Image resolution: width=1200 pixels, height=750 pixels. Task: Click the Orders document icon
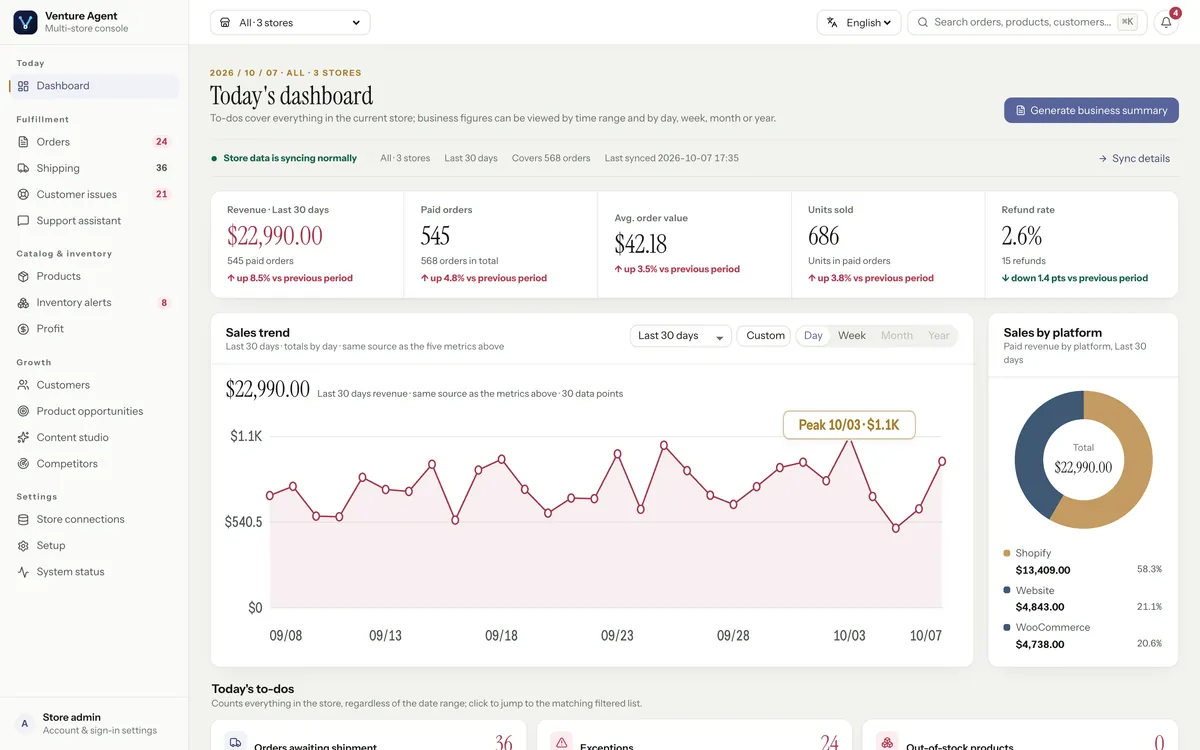[x=23, y=142]
